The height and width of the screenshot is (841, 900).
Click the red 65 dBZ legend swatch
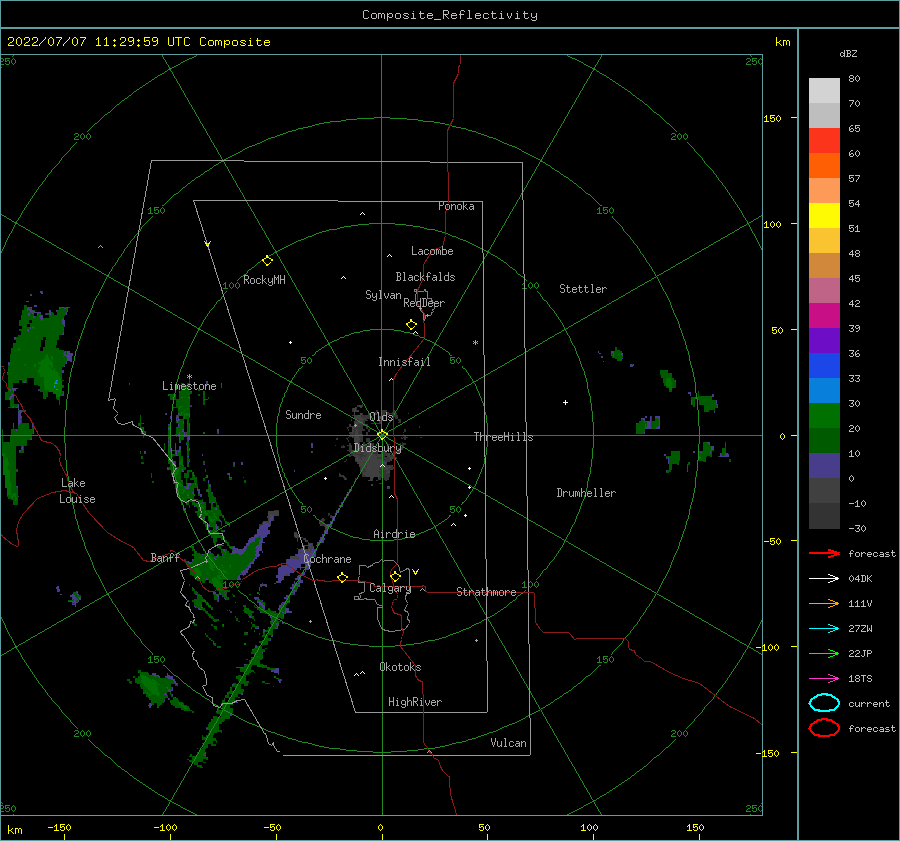coord(824,140)
